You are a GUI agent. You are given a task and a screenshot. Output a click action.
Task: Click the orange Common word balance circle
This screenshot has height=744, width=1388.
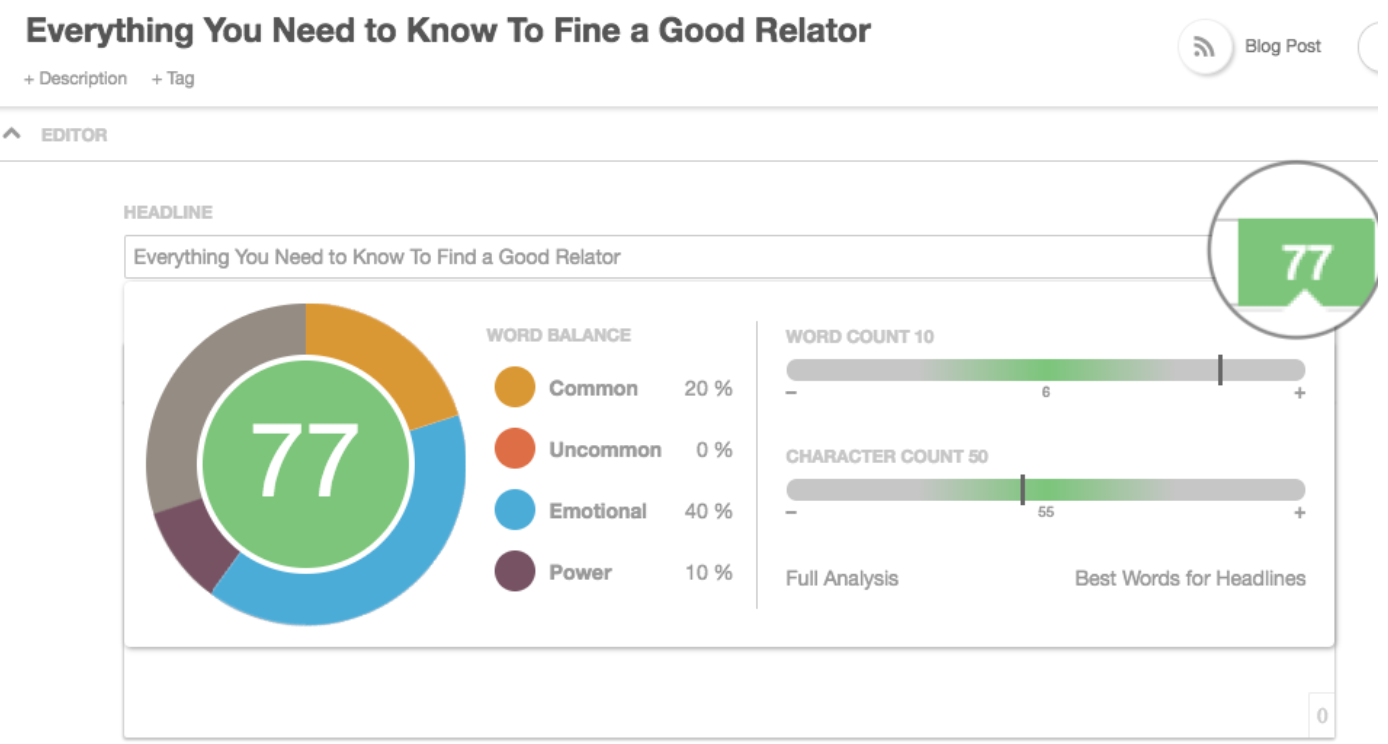tap(515, 388)
